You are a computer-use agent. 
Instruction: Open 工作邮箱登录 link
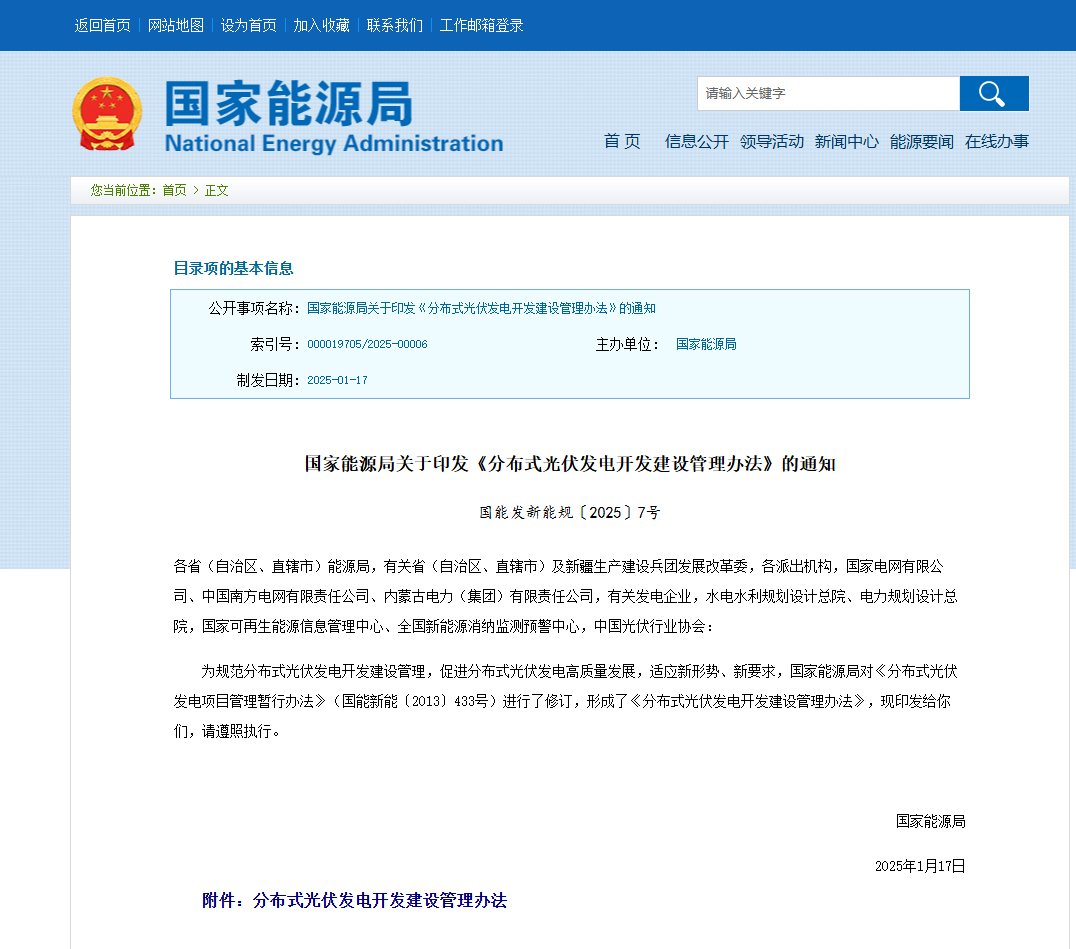click(x=481, y=25)
